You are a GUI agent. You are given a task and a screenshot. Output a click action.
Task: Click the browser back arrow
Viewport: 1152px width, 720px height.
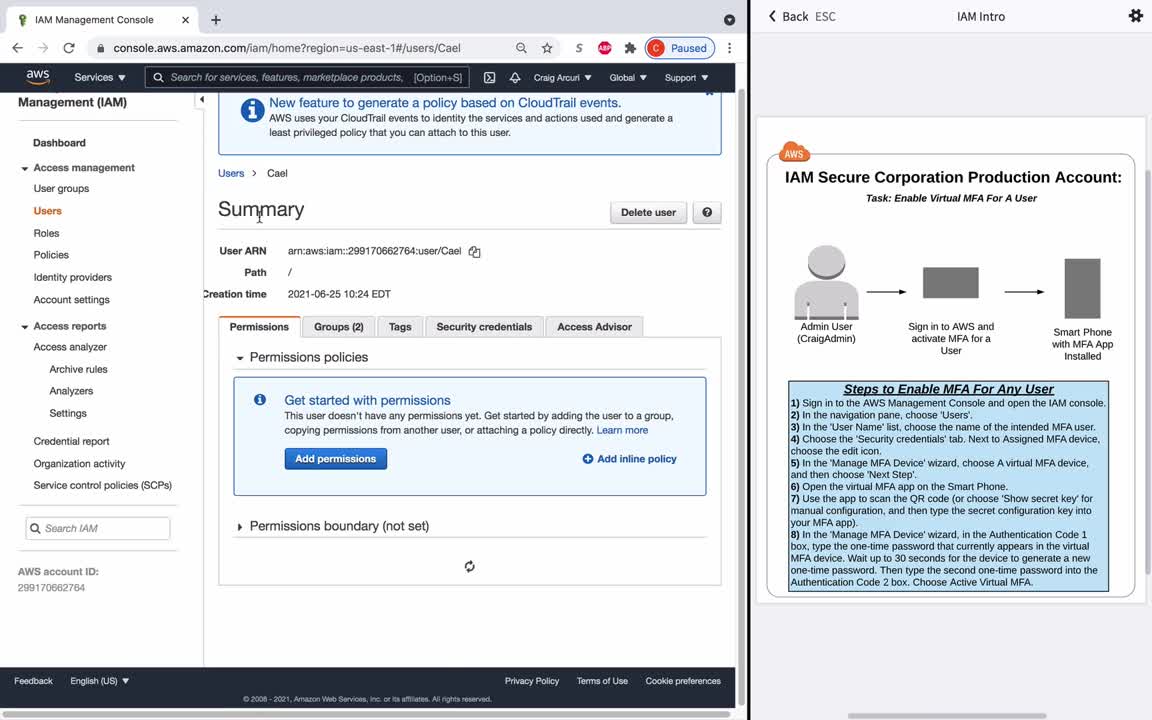(18, 48)
